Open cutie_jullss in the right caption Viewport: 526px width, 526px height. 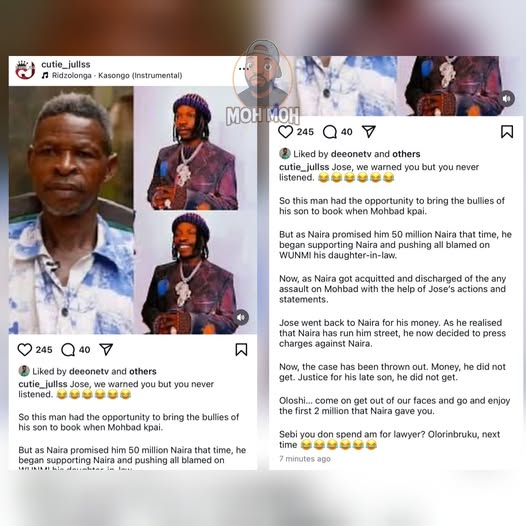point(304,167)
